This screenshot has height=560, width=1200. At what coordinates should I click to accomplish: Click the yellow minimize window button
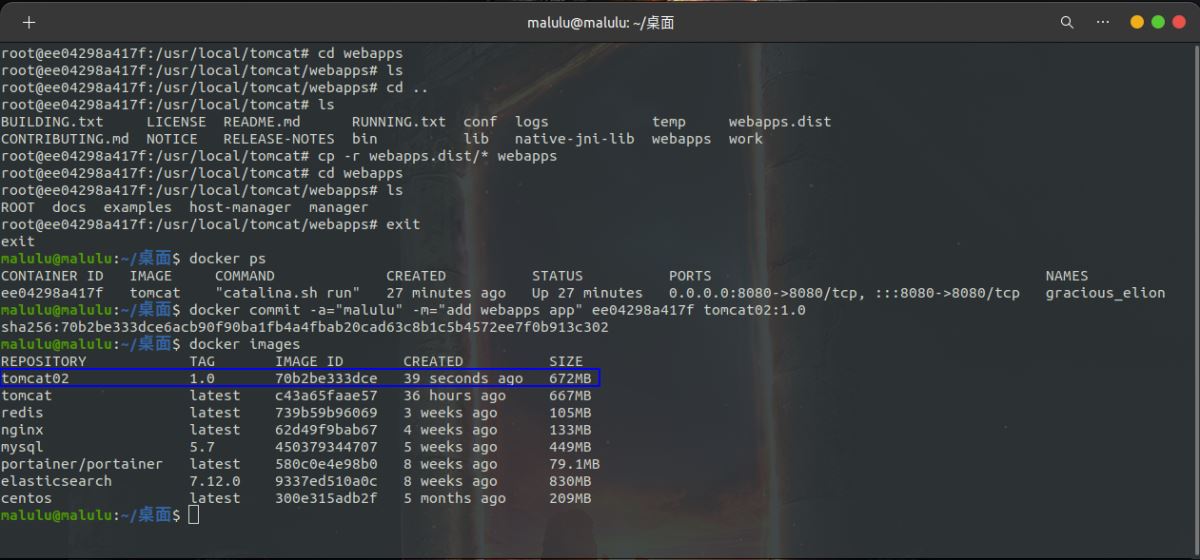pyautogui.click(x=1137, y=22)
